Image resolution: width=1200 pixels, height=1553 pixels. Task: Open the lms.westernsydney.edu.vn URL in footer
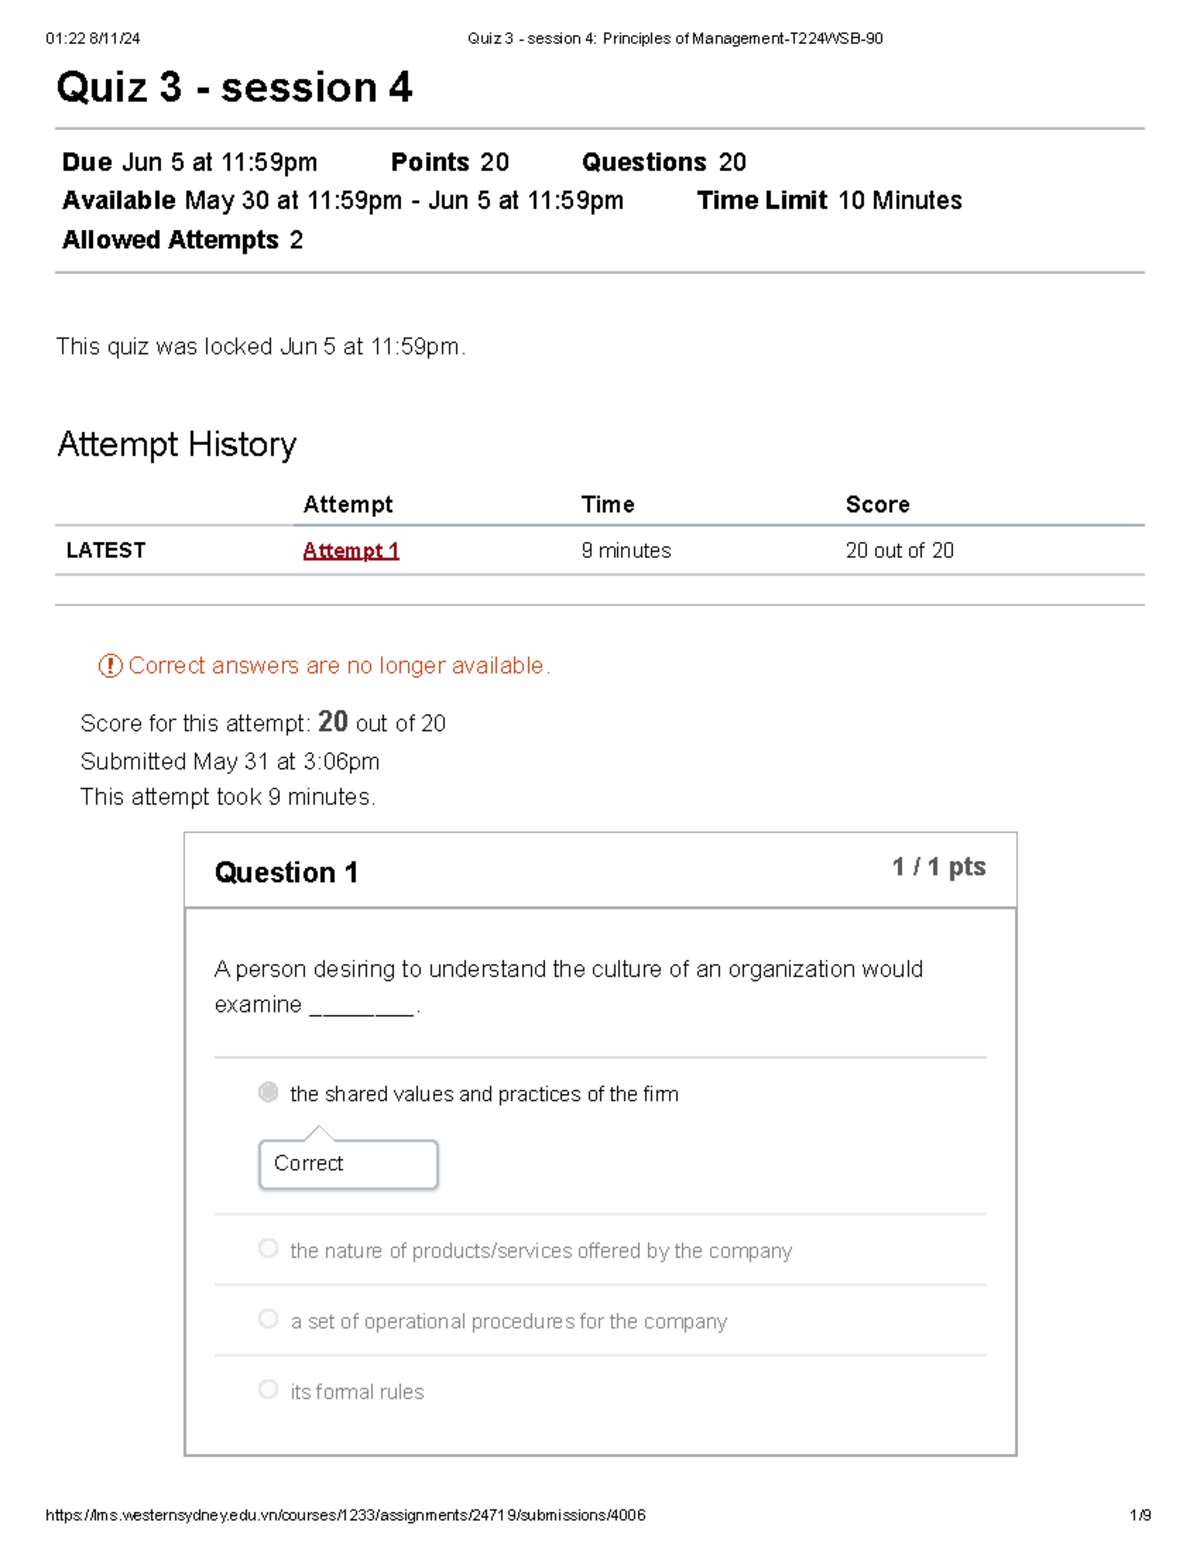345,1515
